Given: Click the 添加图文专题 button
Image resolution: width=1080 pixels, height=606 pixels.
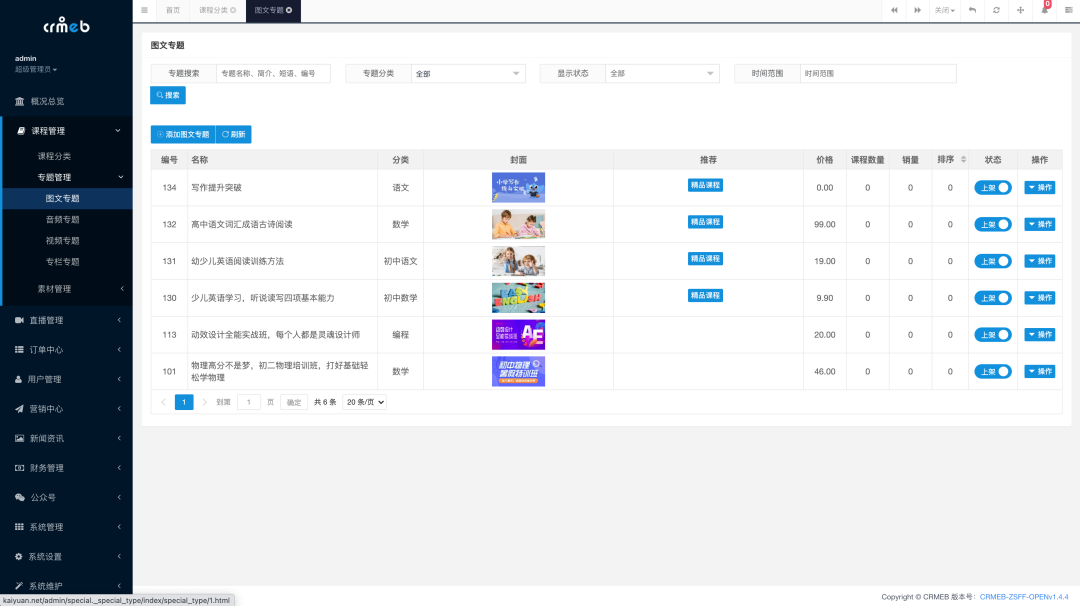Looking at the screenshot, I should [182, 134].
